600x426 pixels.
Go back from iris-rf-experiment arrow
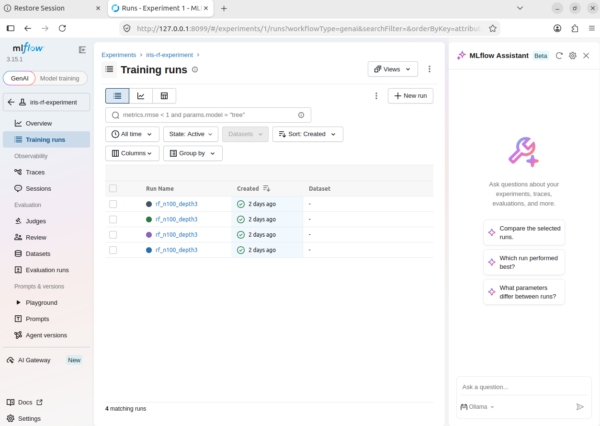[x=11, y=102]
